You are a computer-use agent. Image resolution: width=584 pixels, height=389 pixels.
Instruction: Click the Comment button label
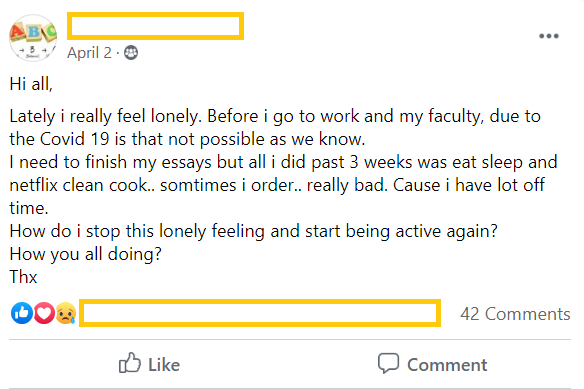[x=447, y=364]
